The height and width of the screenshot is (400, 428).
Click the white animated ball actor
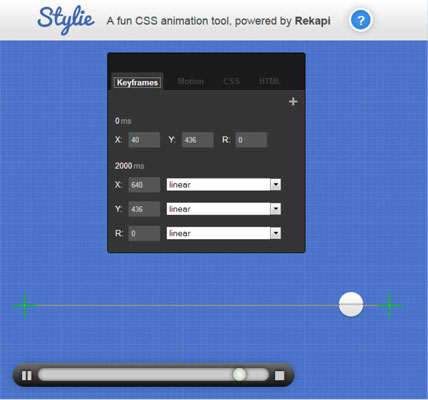351,304
